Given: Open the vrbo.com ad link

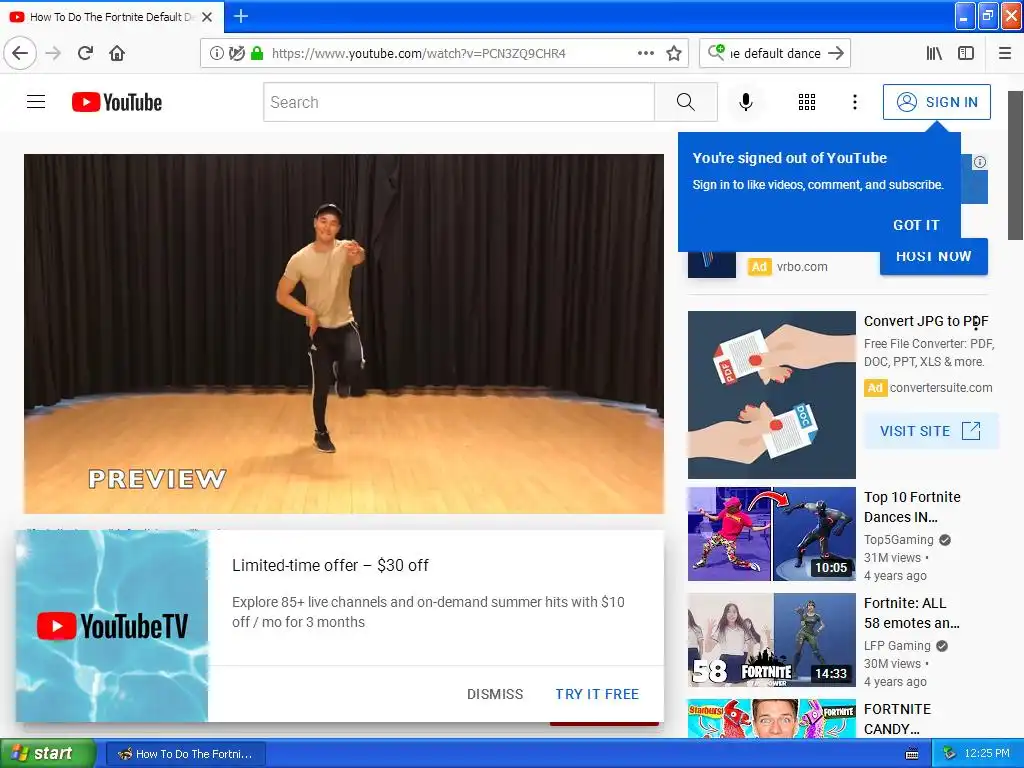Looking at the screenshot, I should pos(802,266).
